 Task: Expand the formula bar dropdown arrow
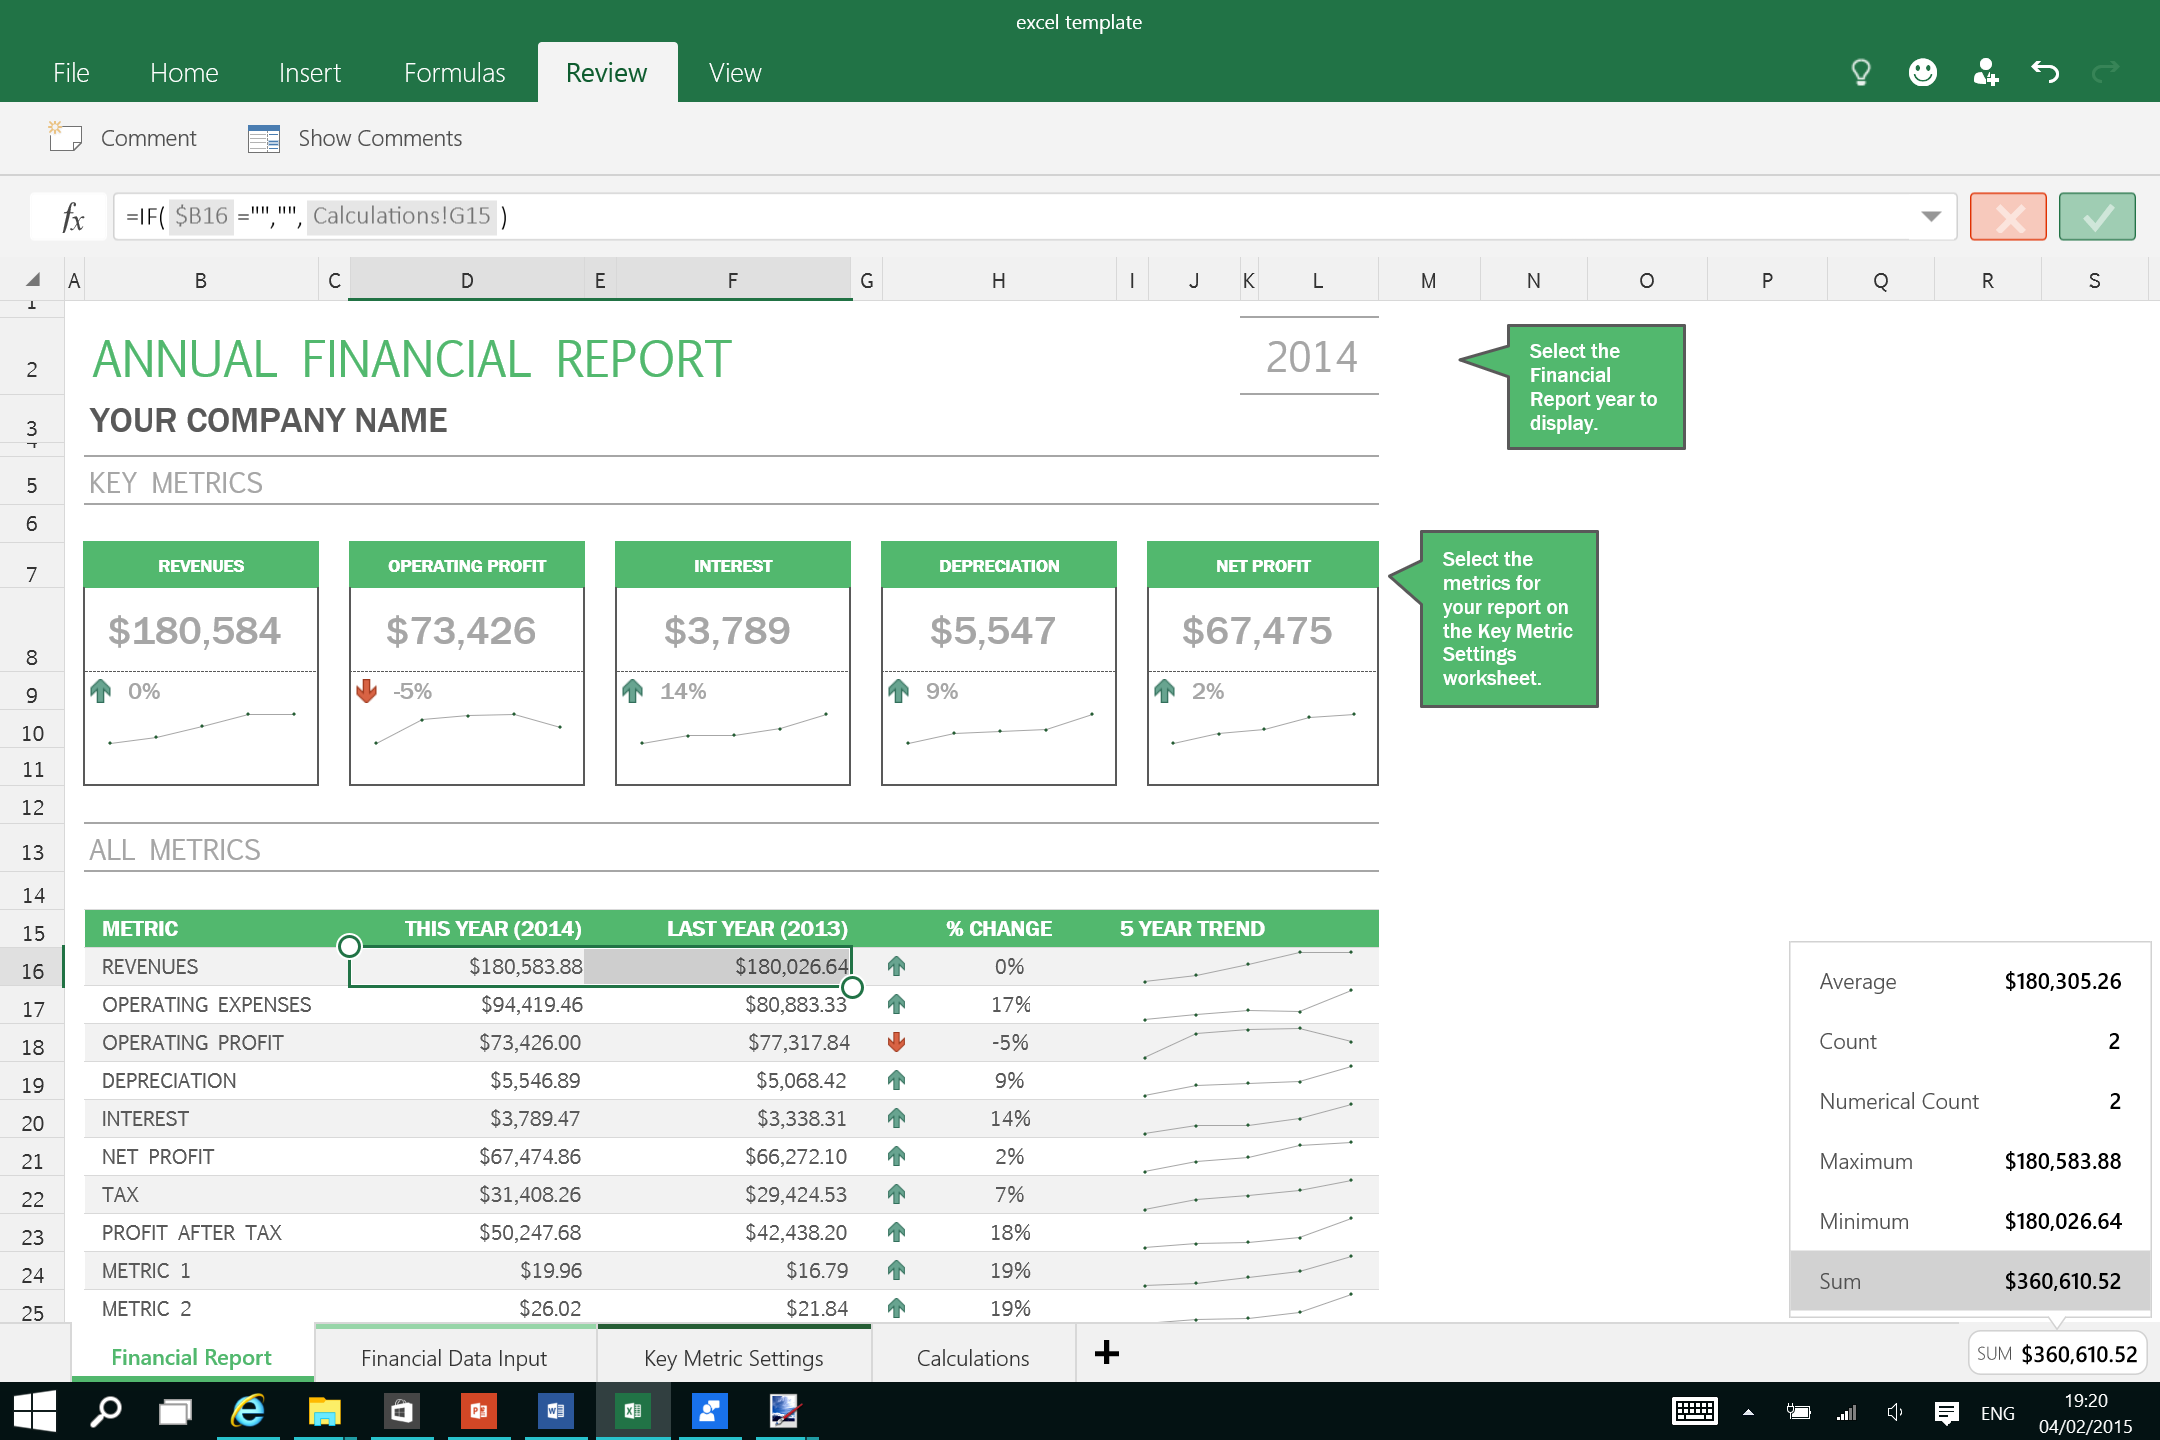click(1931, 216)
